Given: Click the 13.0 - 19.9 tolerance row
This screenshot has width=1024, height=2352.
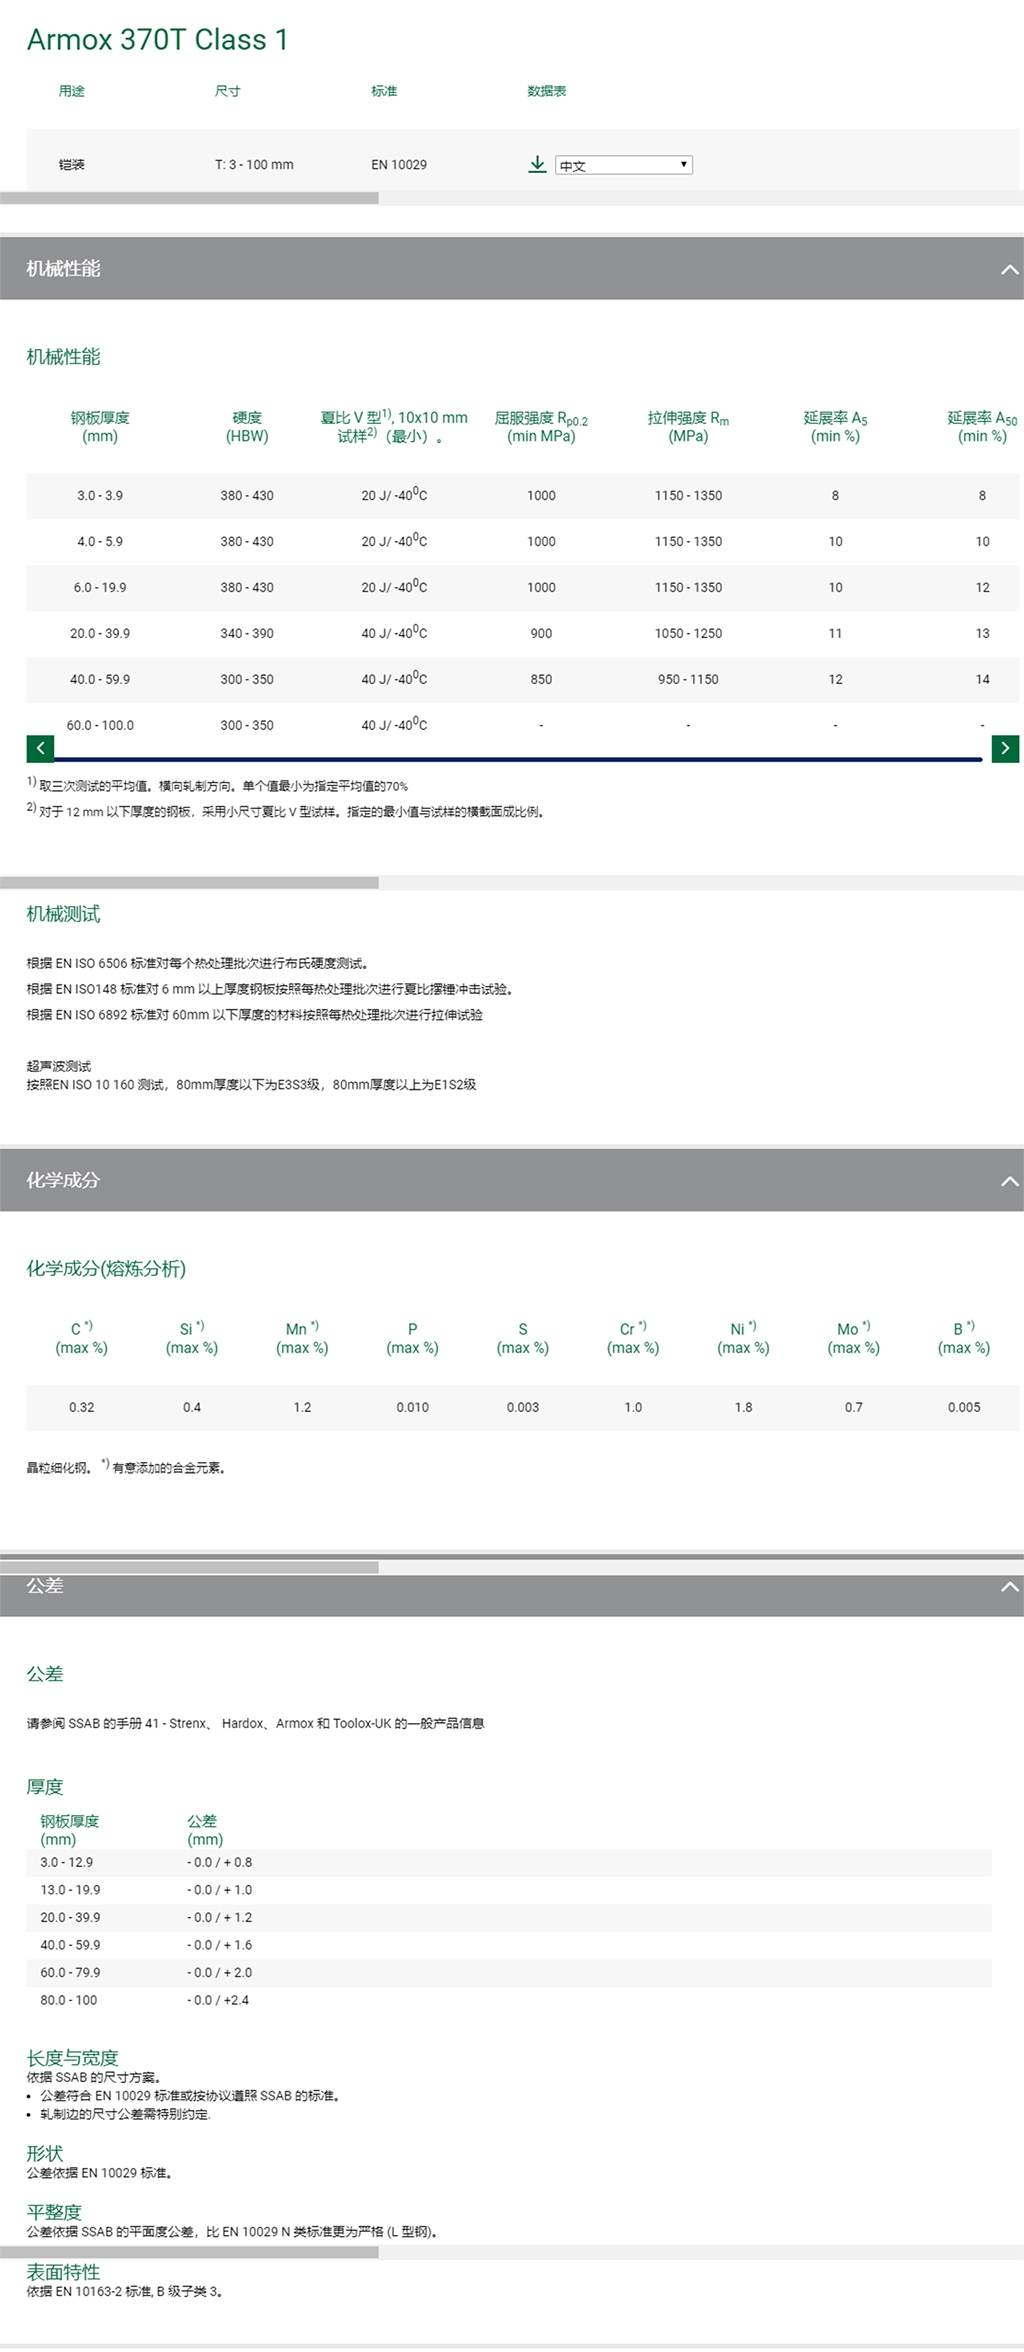Looking at the screenshot, I should (x=509, y=1889).
